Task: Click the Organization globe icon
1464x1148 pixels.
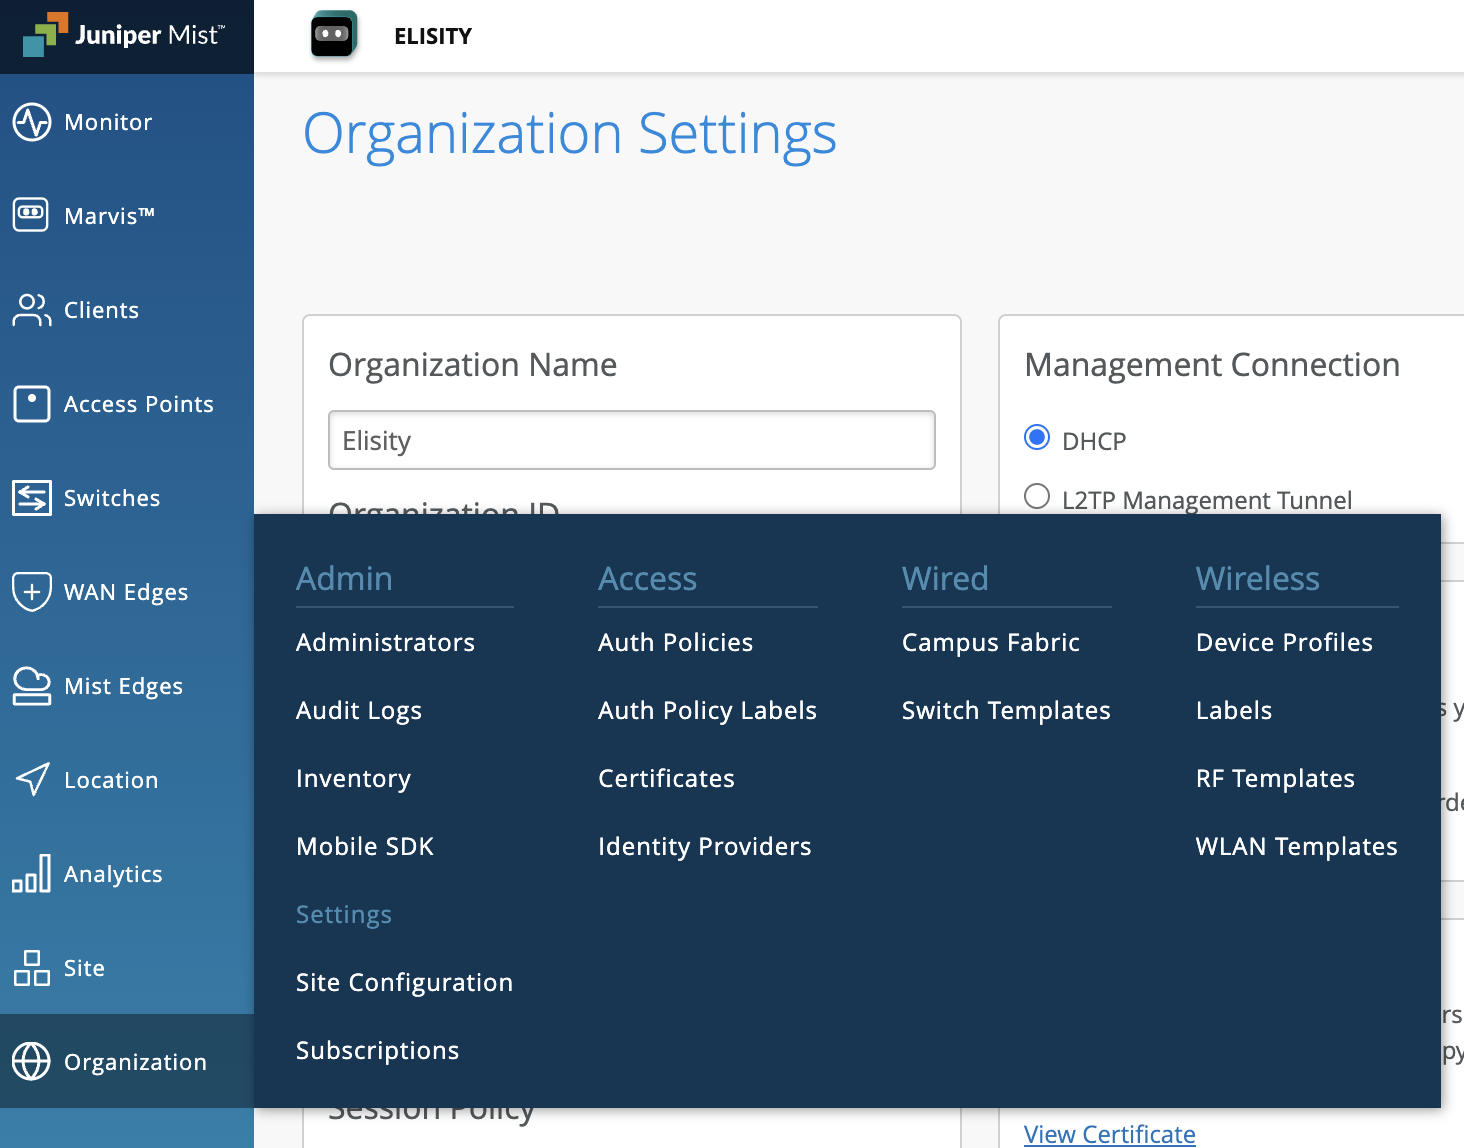Action: coord(32,1062)
